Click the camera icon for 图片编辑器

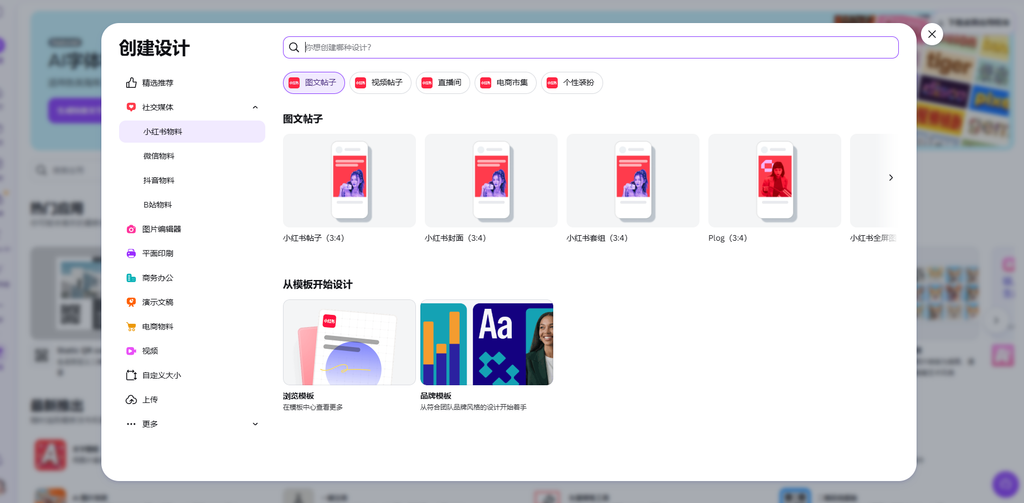pos(131,229)
